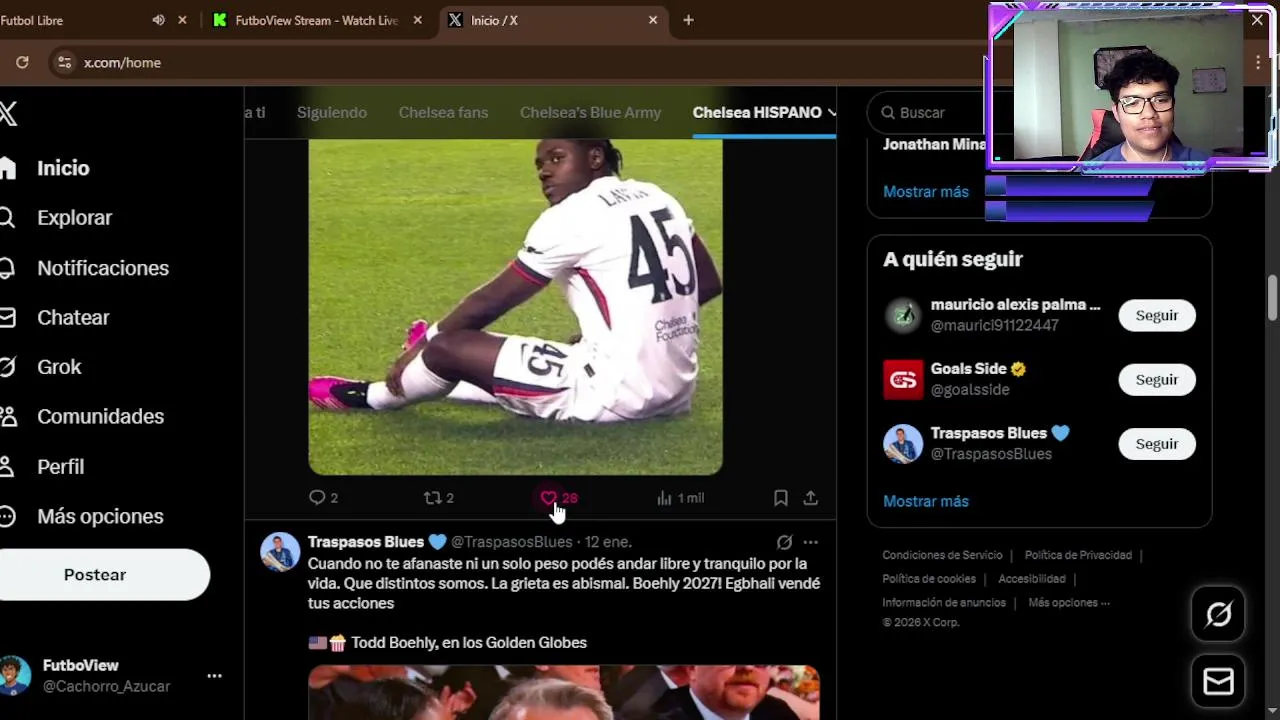Screen dimensions: 1280x720
Task: Open Información de anuncios link
Action: coord(944,602)
